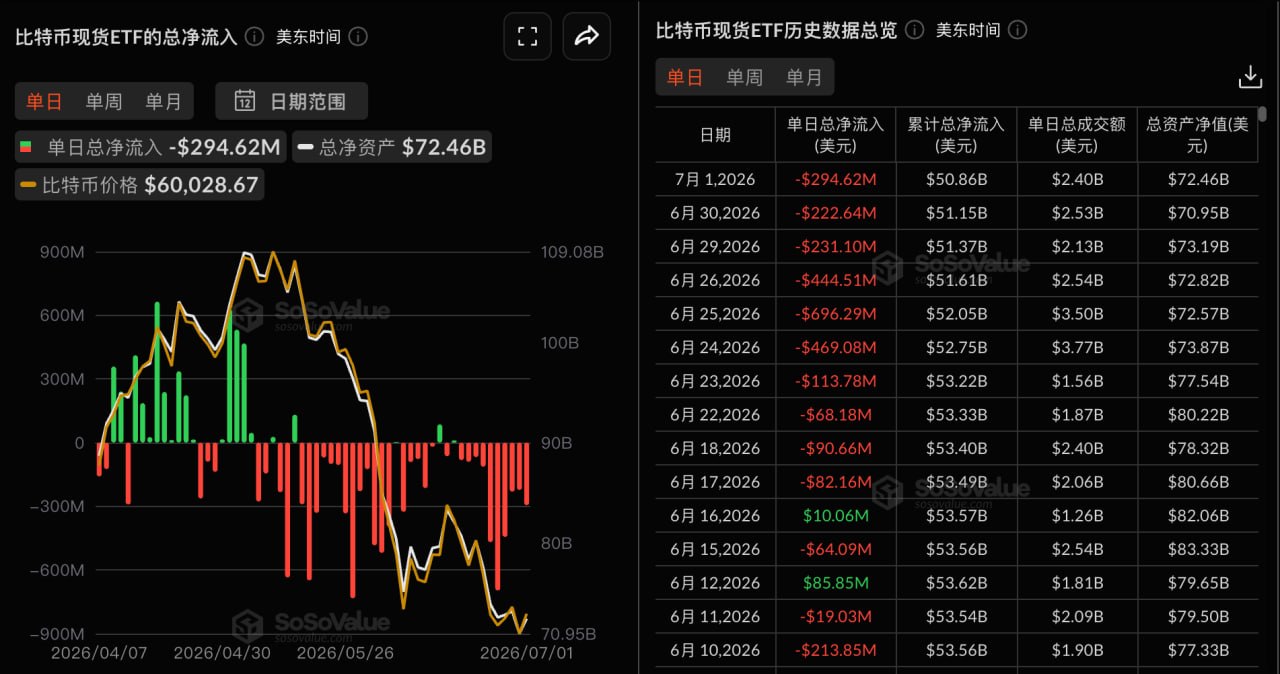The width and height of the screenshot is (1280, 674).
Task: Toggle 比特币价格 series in chart legend
Action: coord(139,185)
